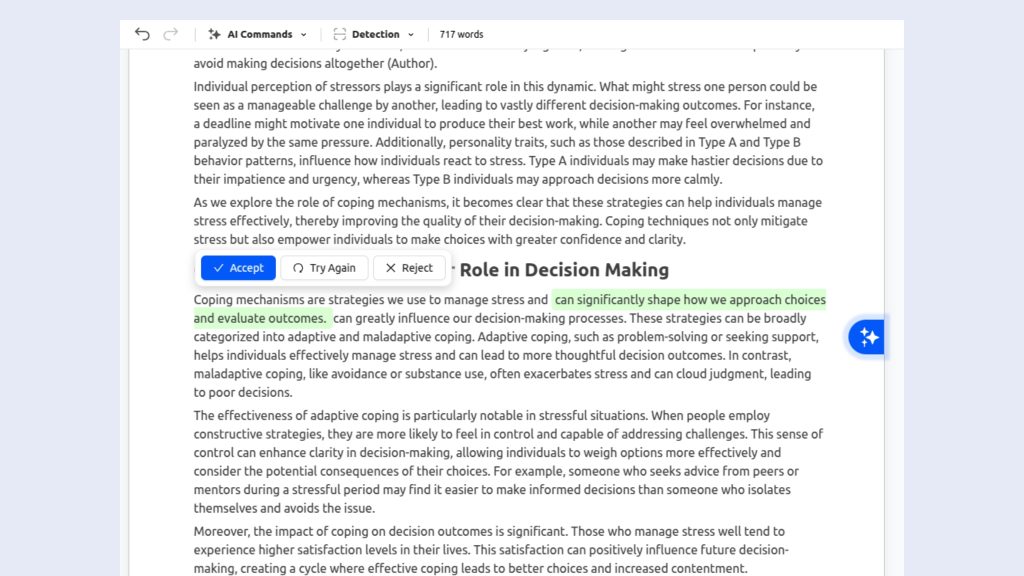Click the 717 words counter
Screen dimensions: 1024x576
(460, 34)
